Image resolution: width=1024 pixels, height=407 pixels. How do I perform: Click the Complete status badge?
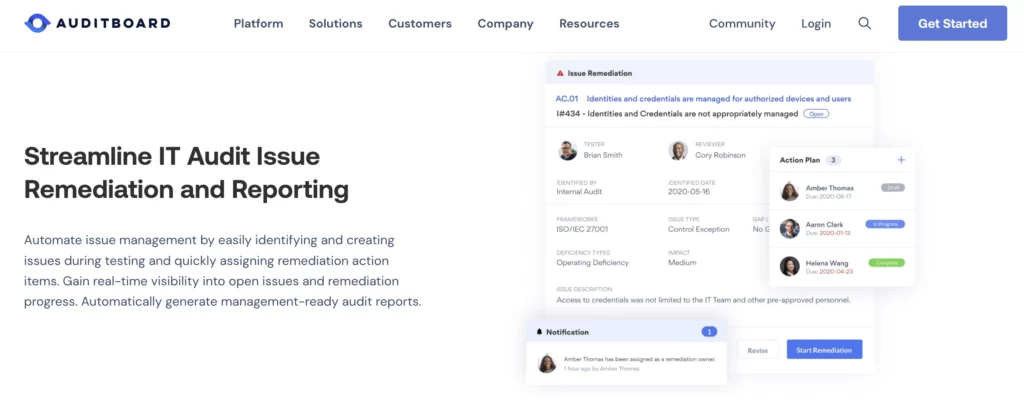(x=887, y=263)
